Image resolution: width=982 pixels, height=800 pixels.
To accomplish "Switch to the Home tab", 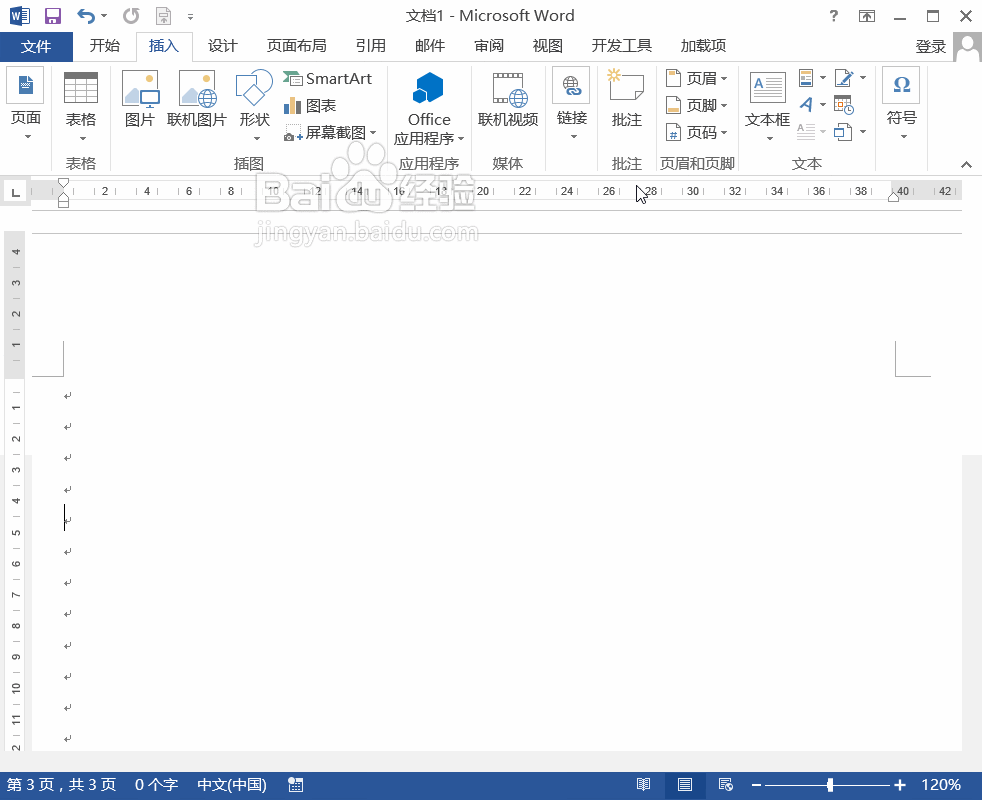I will (x=105, y=46).
